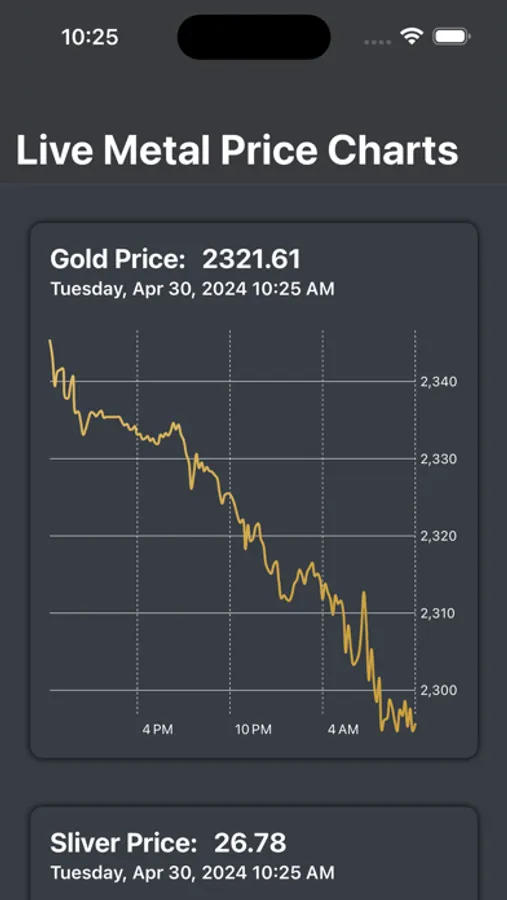507x900 pixels.
Task: Tap the gold line peak at chart start
Action: 50,341
